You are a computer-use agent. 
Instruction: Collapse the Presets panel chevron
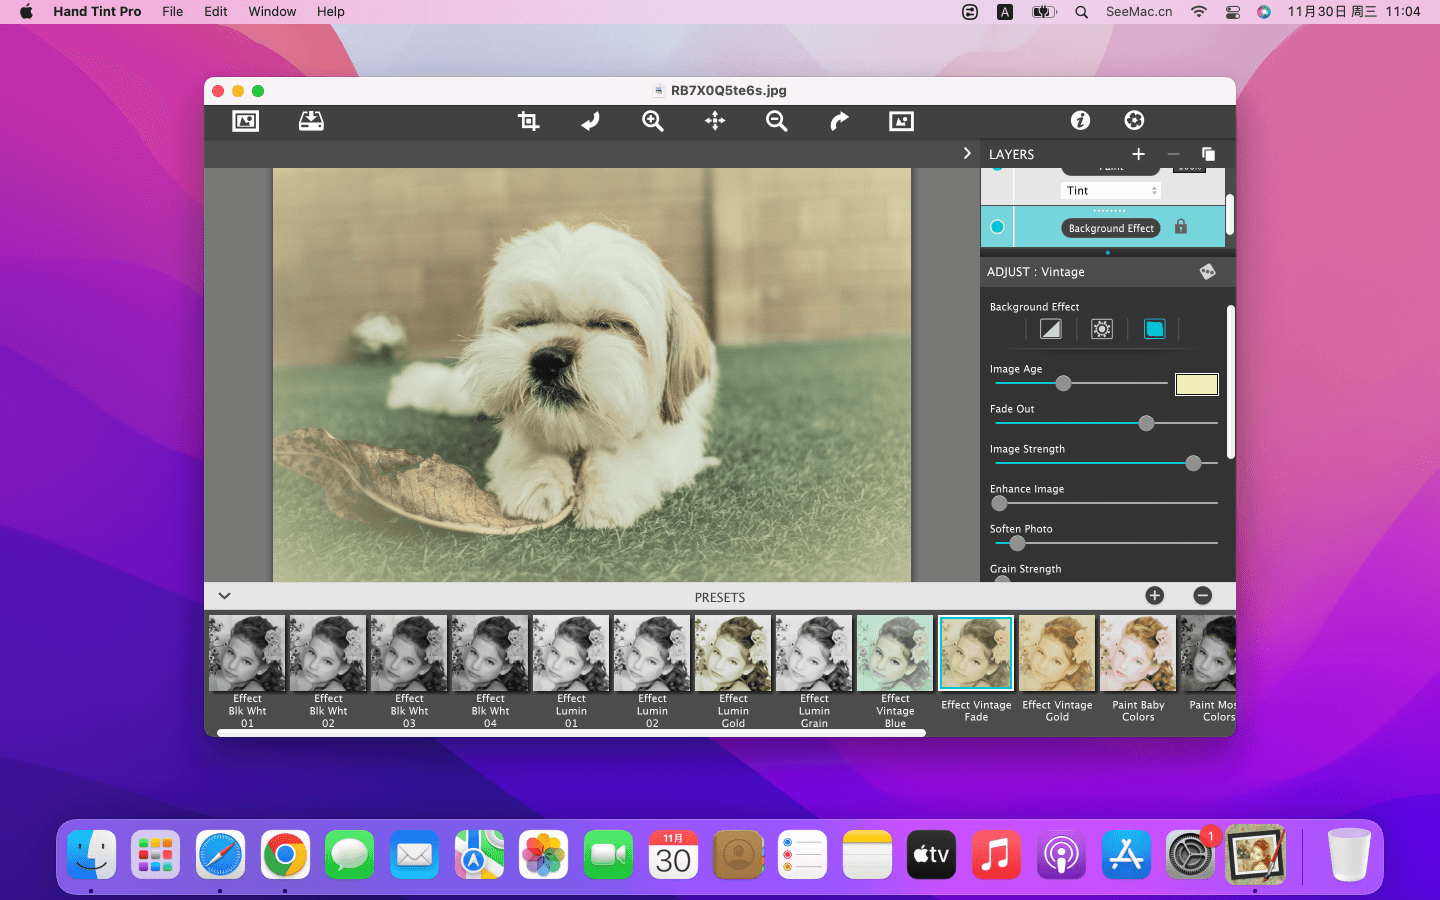pyautogui.click(x=225, y=596)
